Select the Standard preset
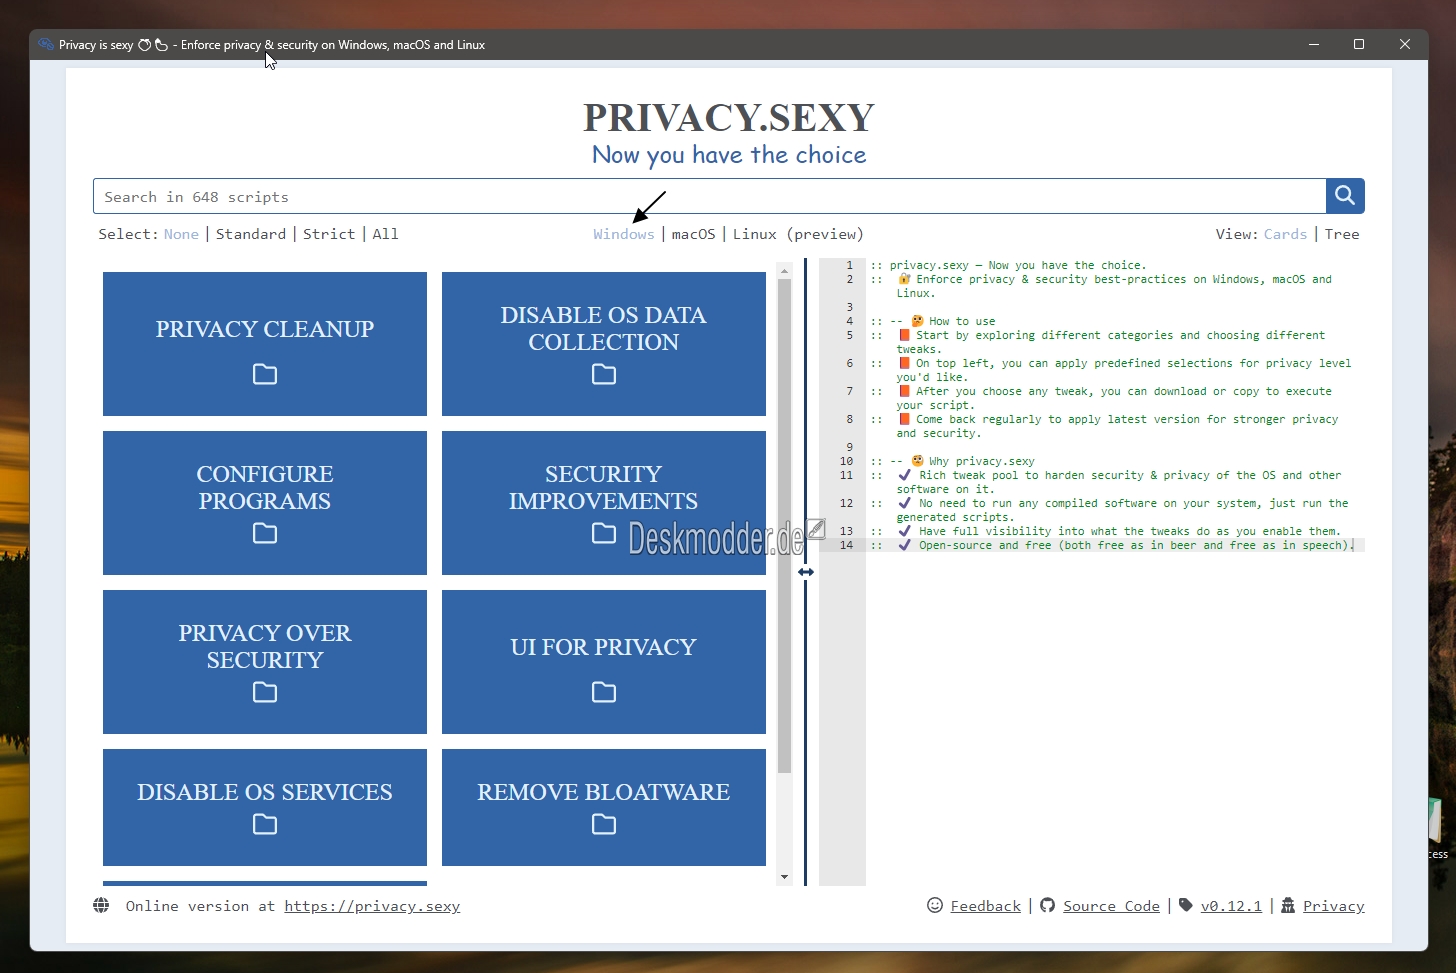Screen dimensions: 1456x973 251,234
